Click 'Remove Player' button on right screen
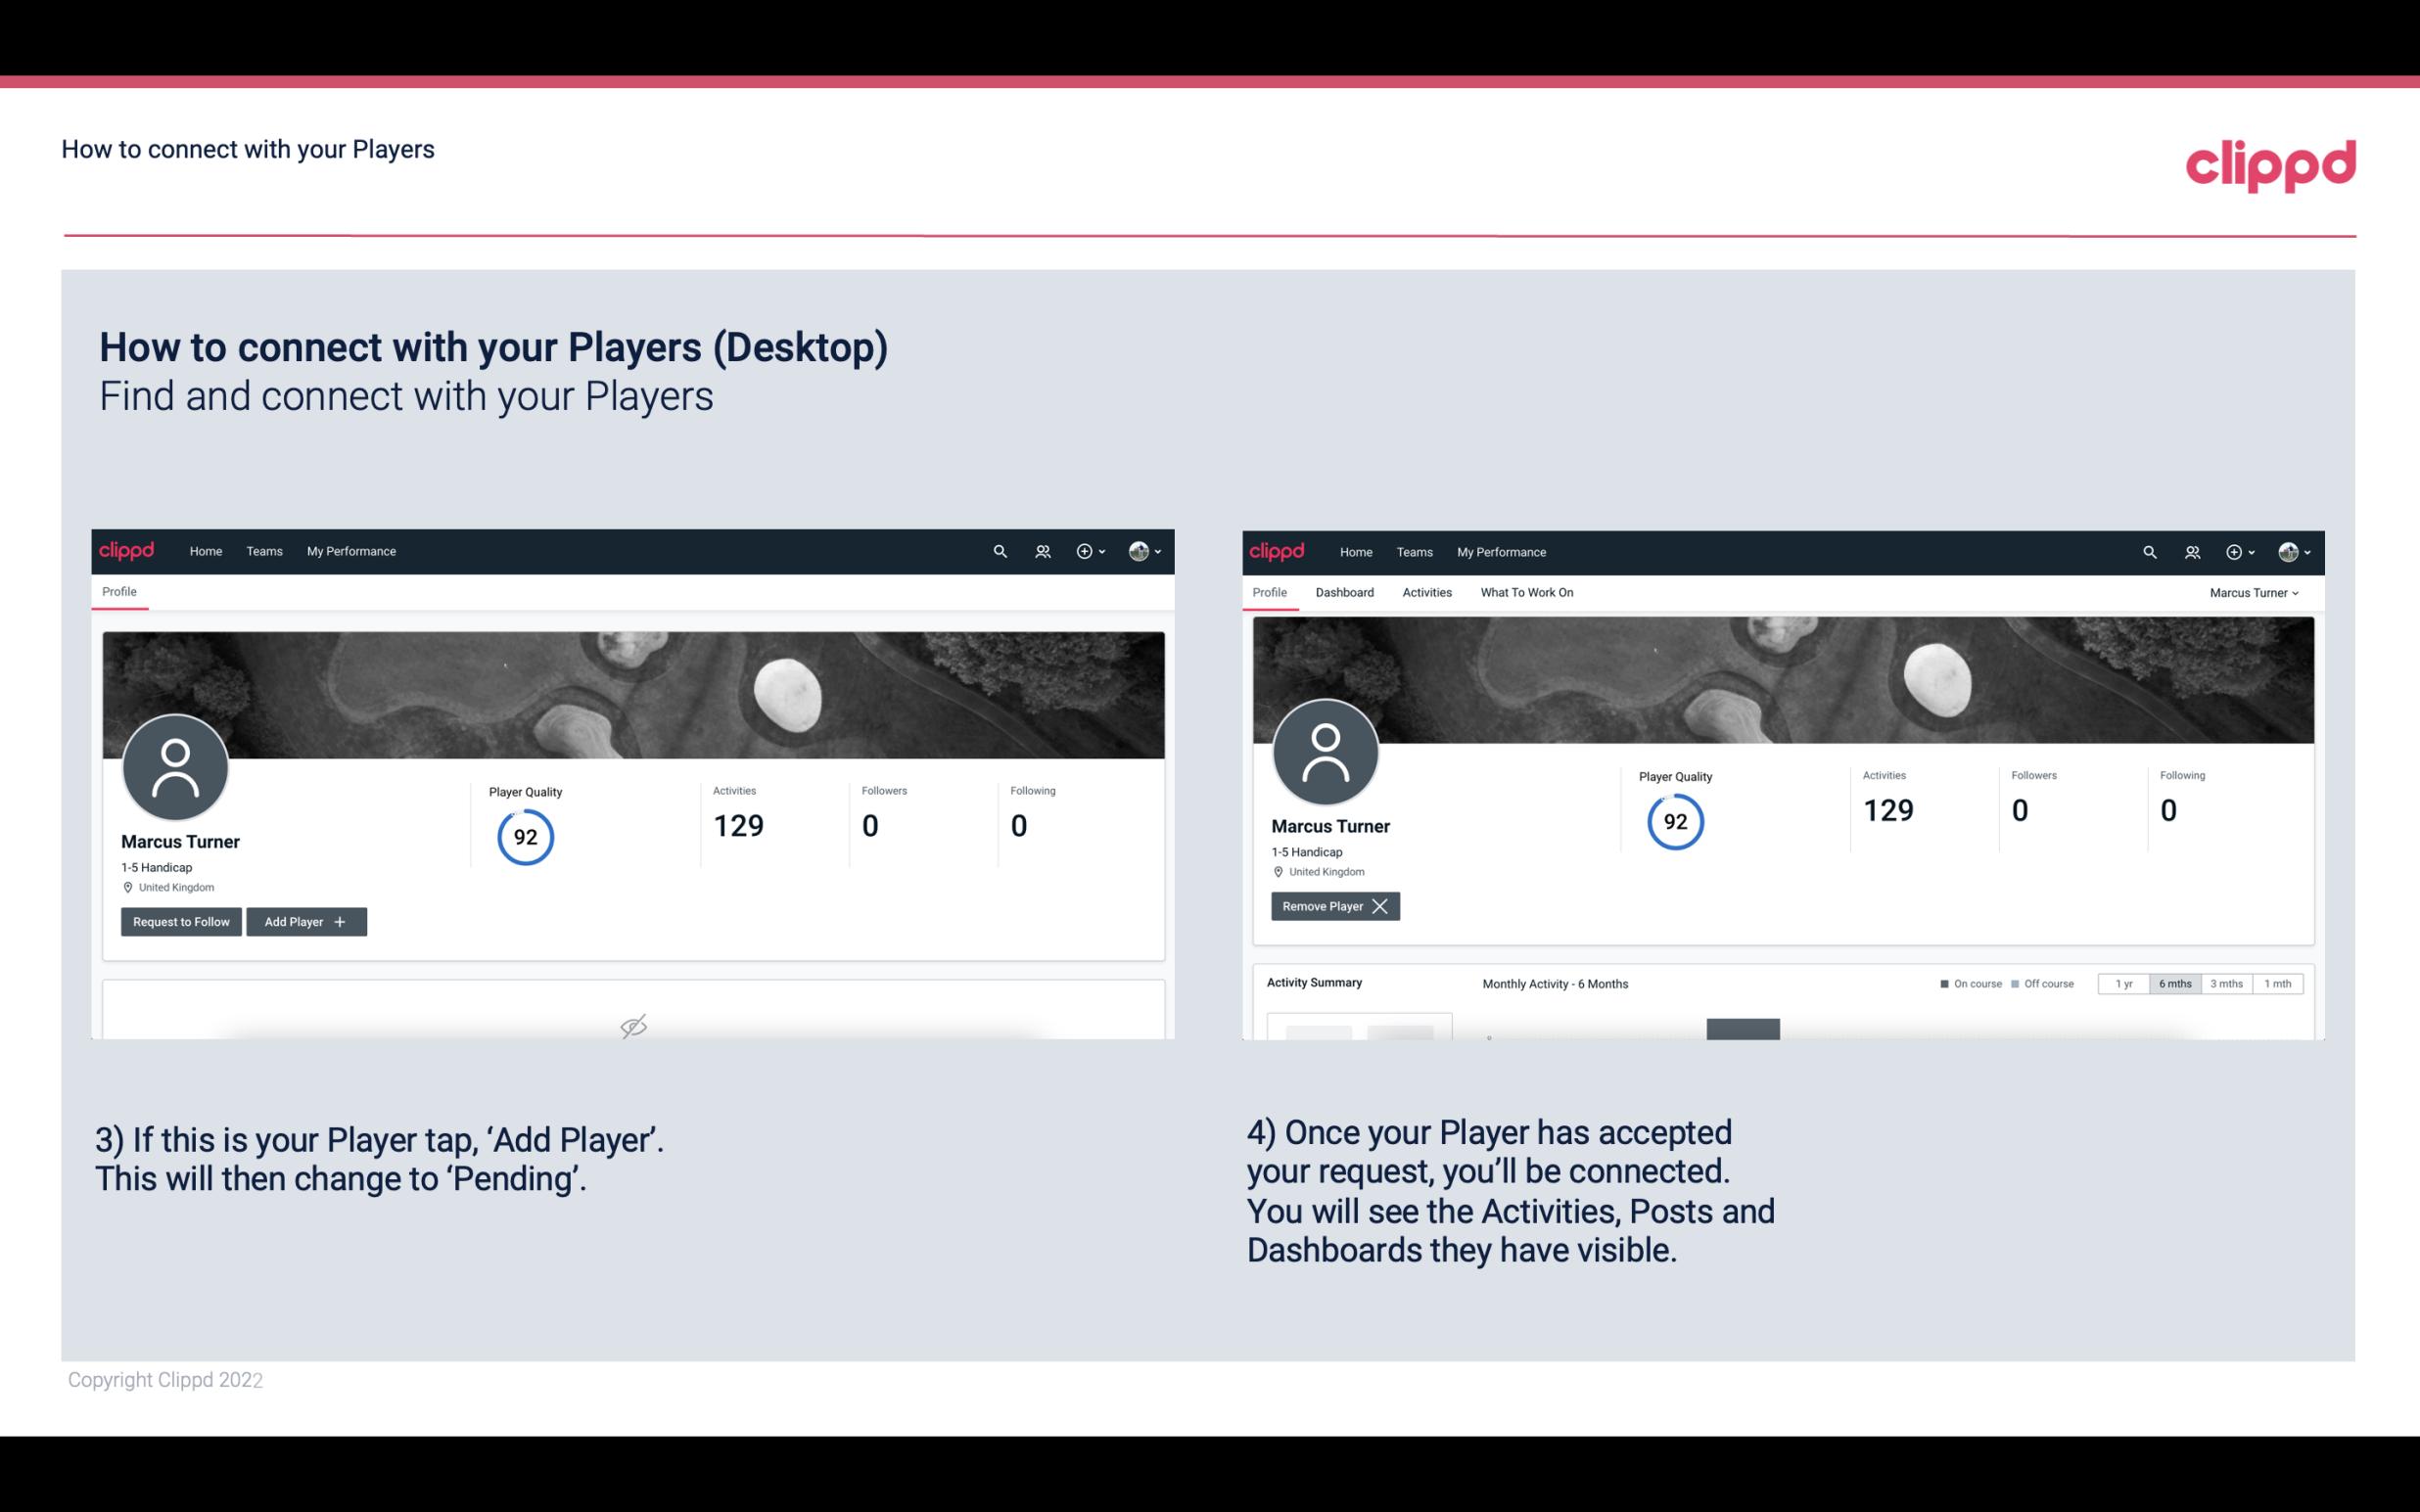This screenshot has width=2420, height=1512. pyautogui.click(x=1334, y=906)
